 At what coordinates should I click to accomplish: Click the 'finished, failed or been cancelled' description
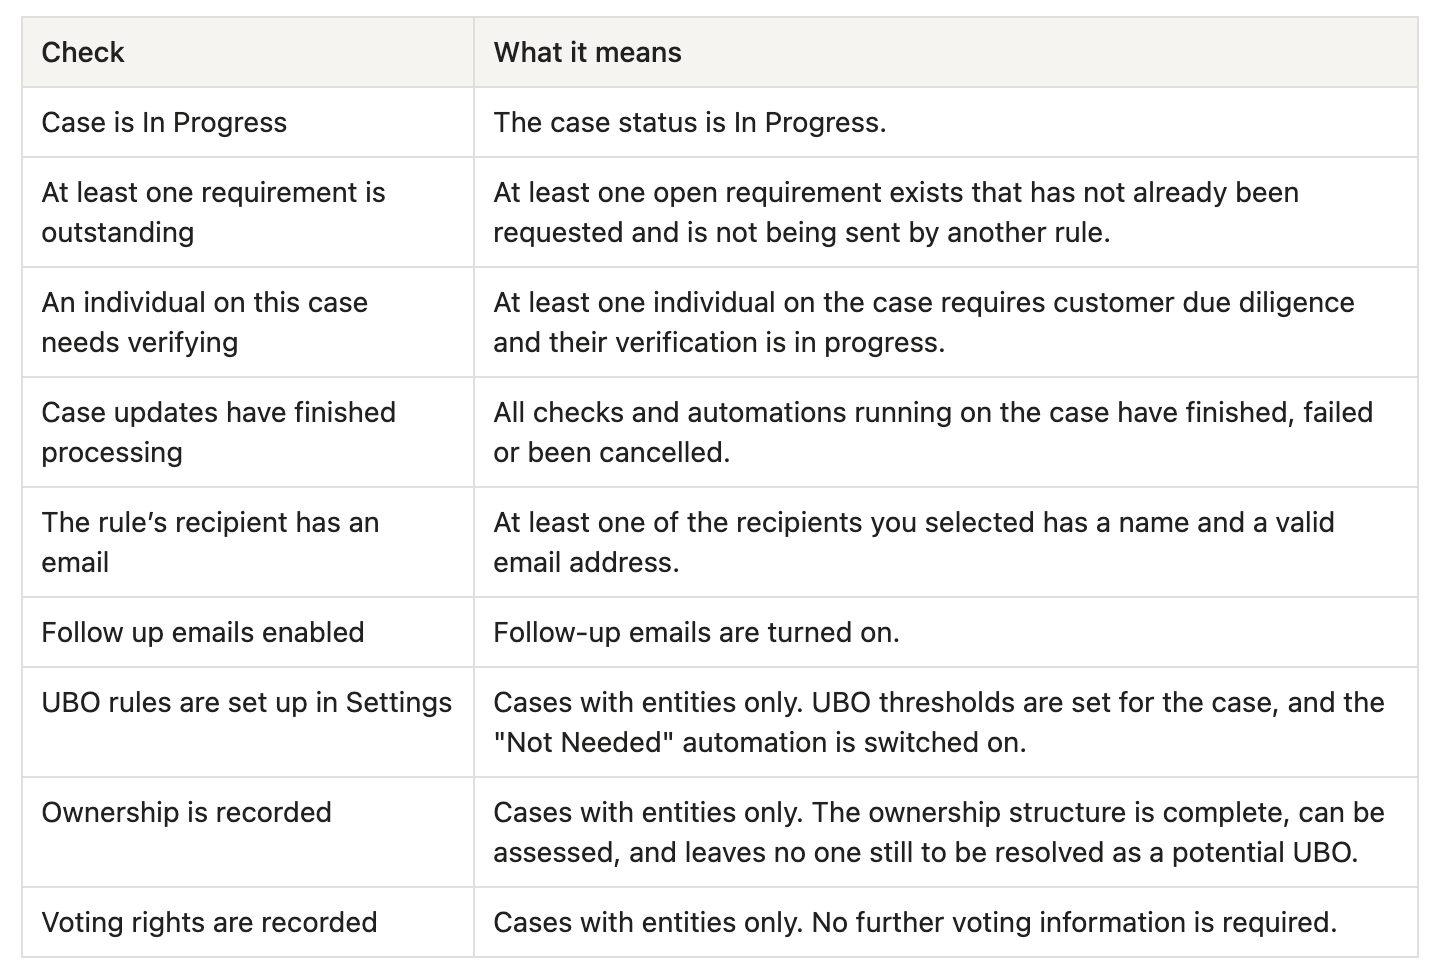945,432
